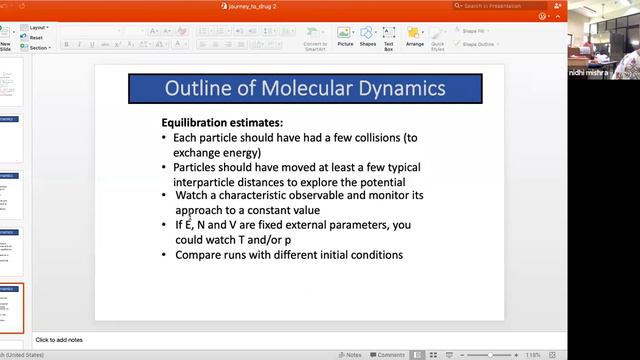Click Quick Styles in the ribbon
Screen dimensions: 640x360
pos(438,39)
